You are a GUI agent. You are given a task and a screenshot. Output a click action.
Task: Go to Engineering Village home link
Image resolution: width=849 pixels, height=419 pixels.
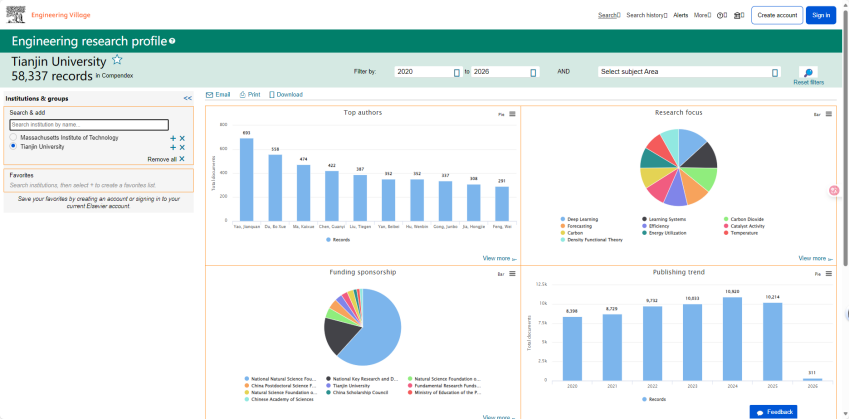click(x=61, y=15)
